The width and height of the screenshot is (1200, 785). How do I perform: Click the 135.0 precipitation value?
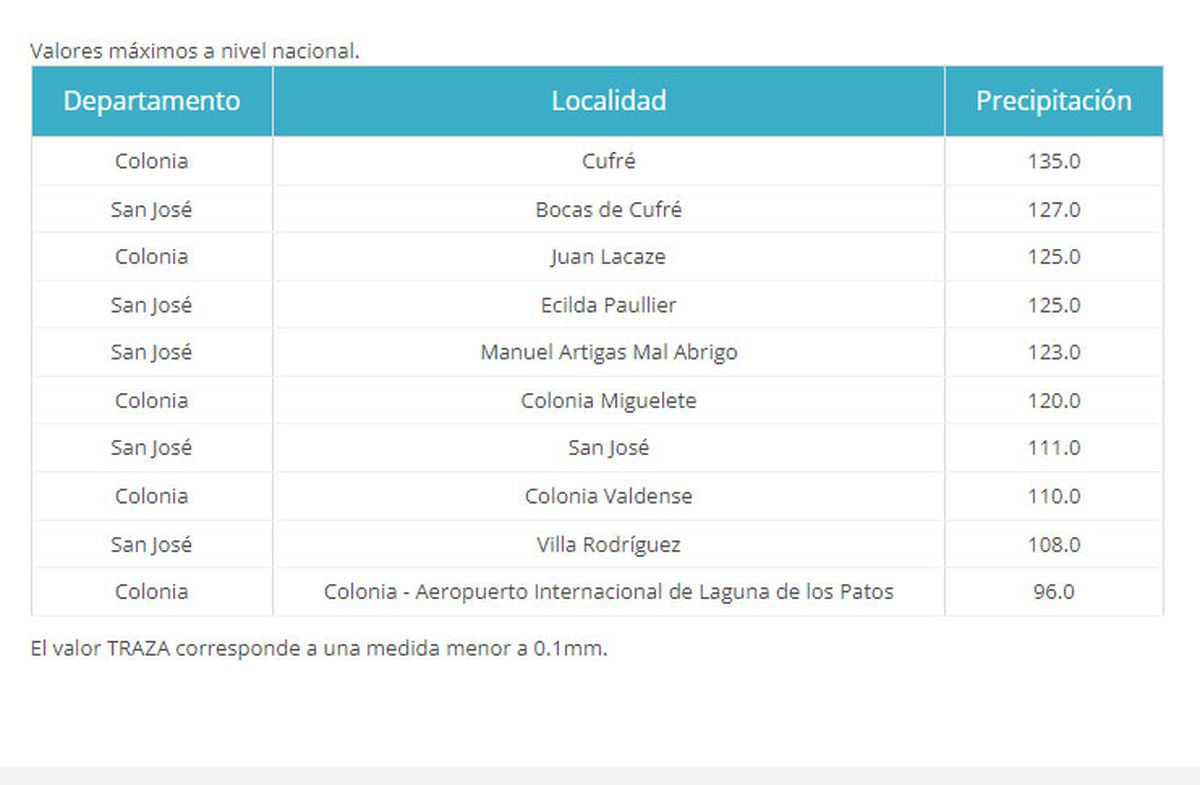point(1053,161)
